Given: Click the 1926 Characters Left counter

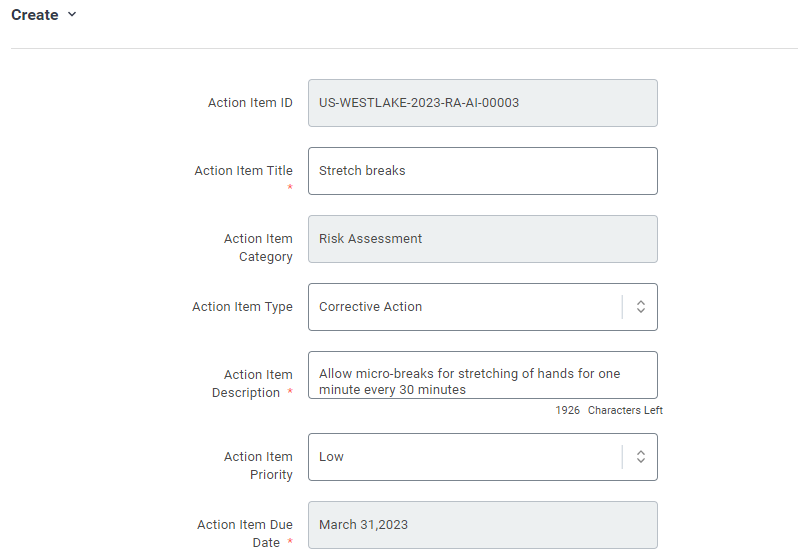Looking at the screenshot, I should tap(609, 410).
